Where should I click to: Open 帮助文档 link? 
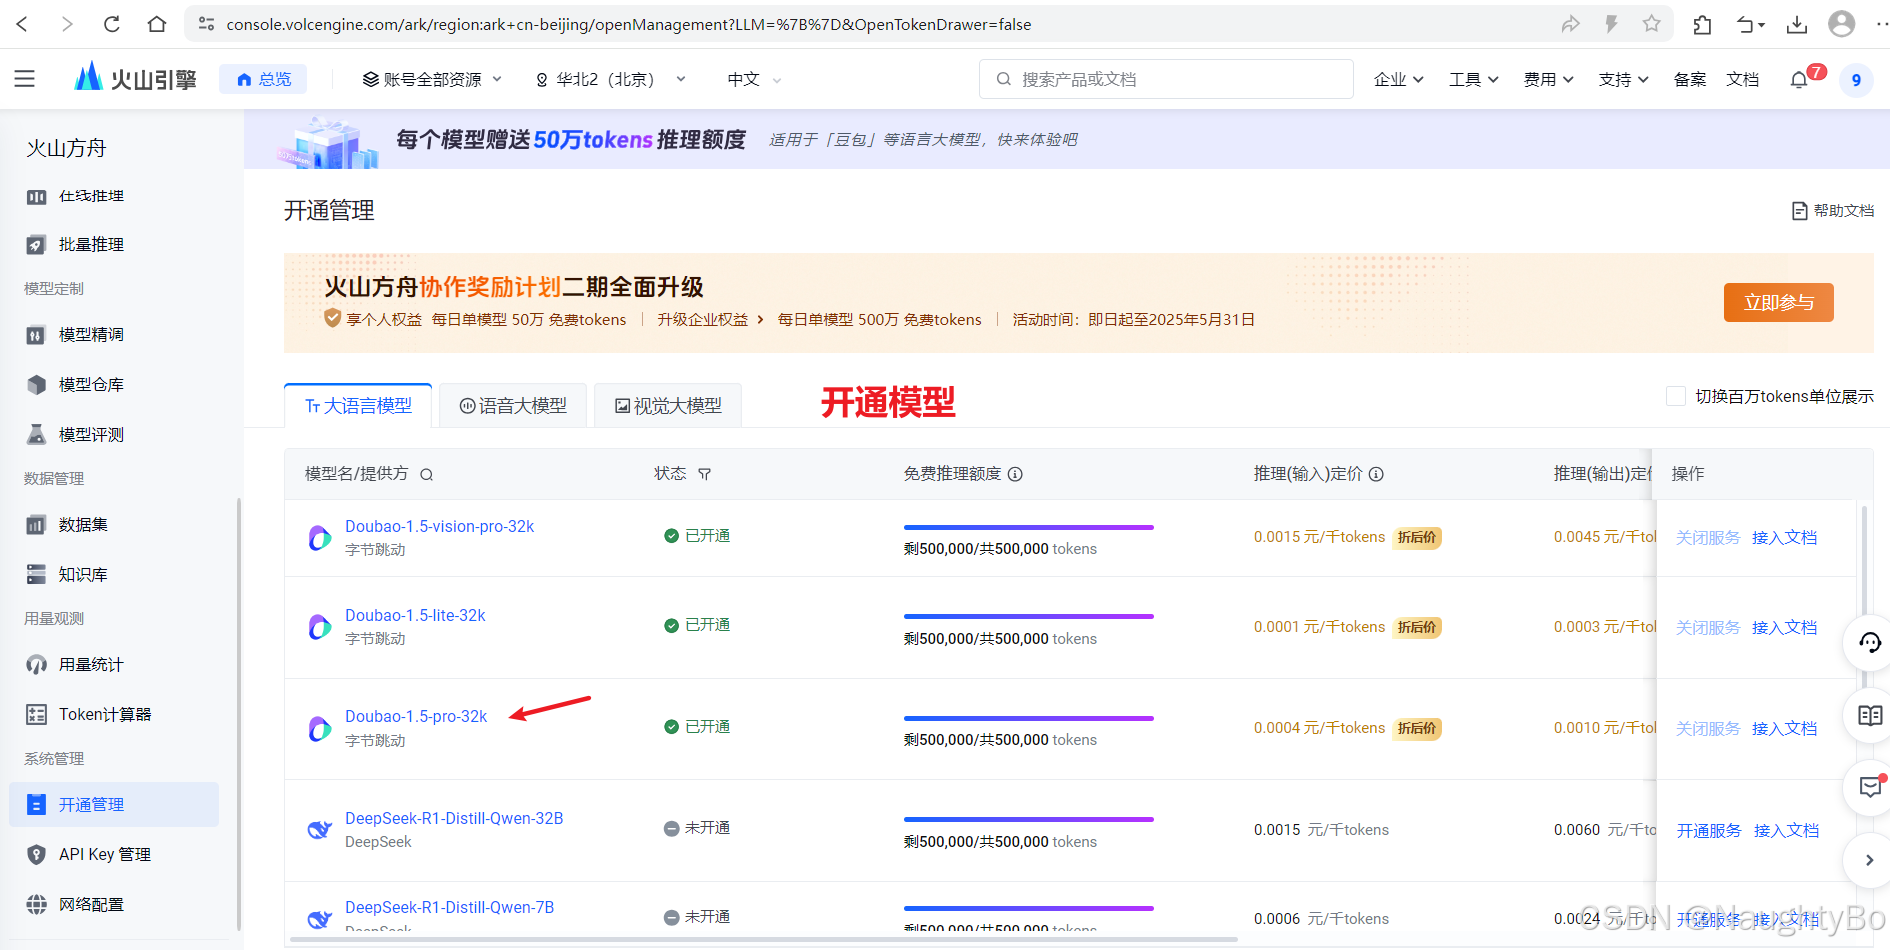click(1833, 211)
